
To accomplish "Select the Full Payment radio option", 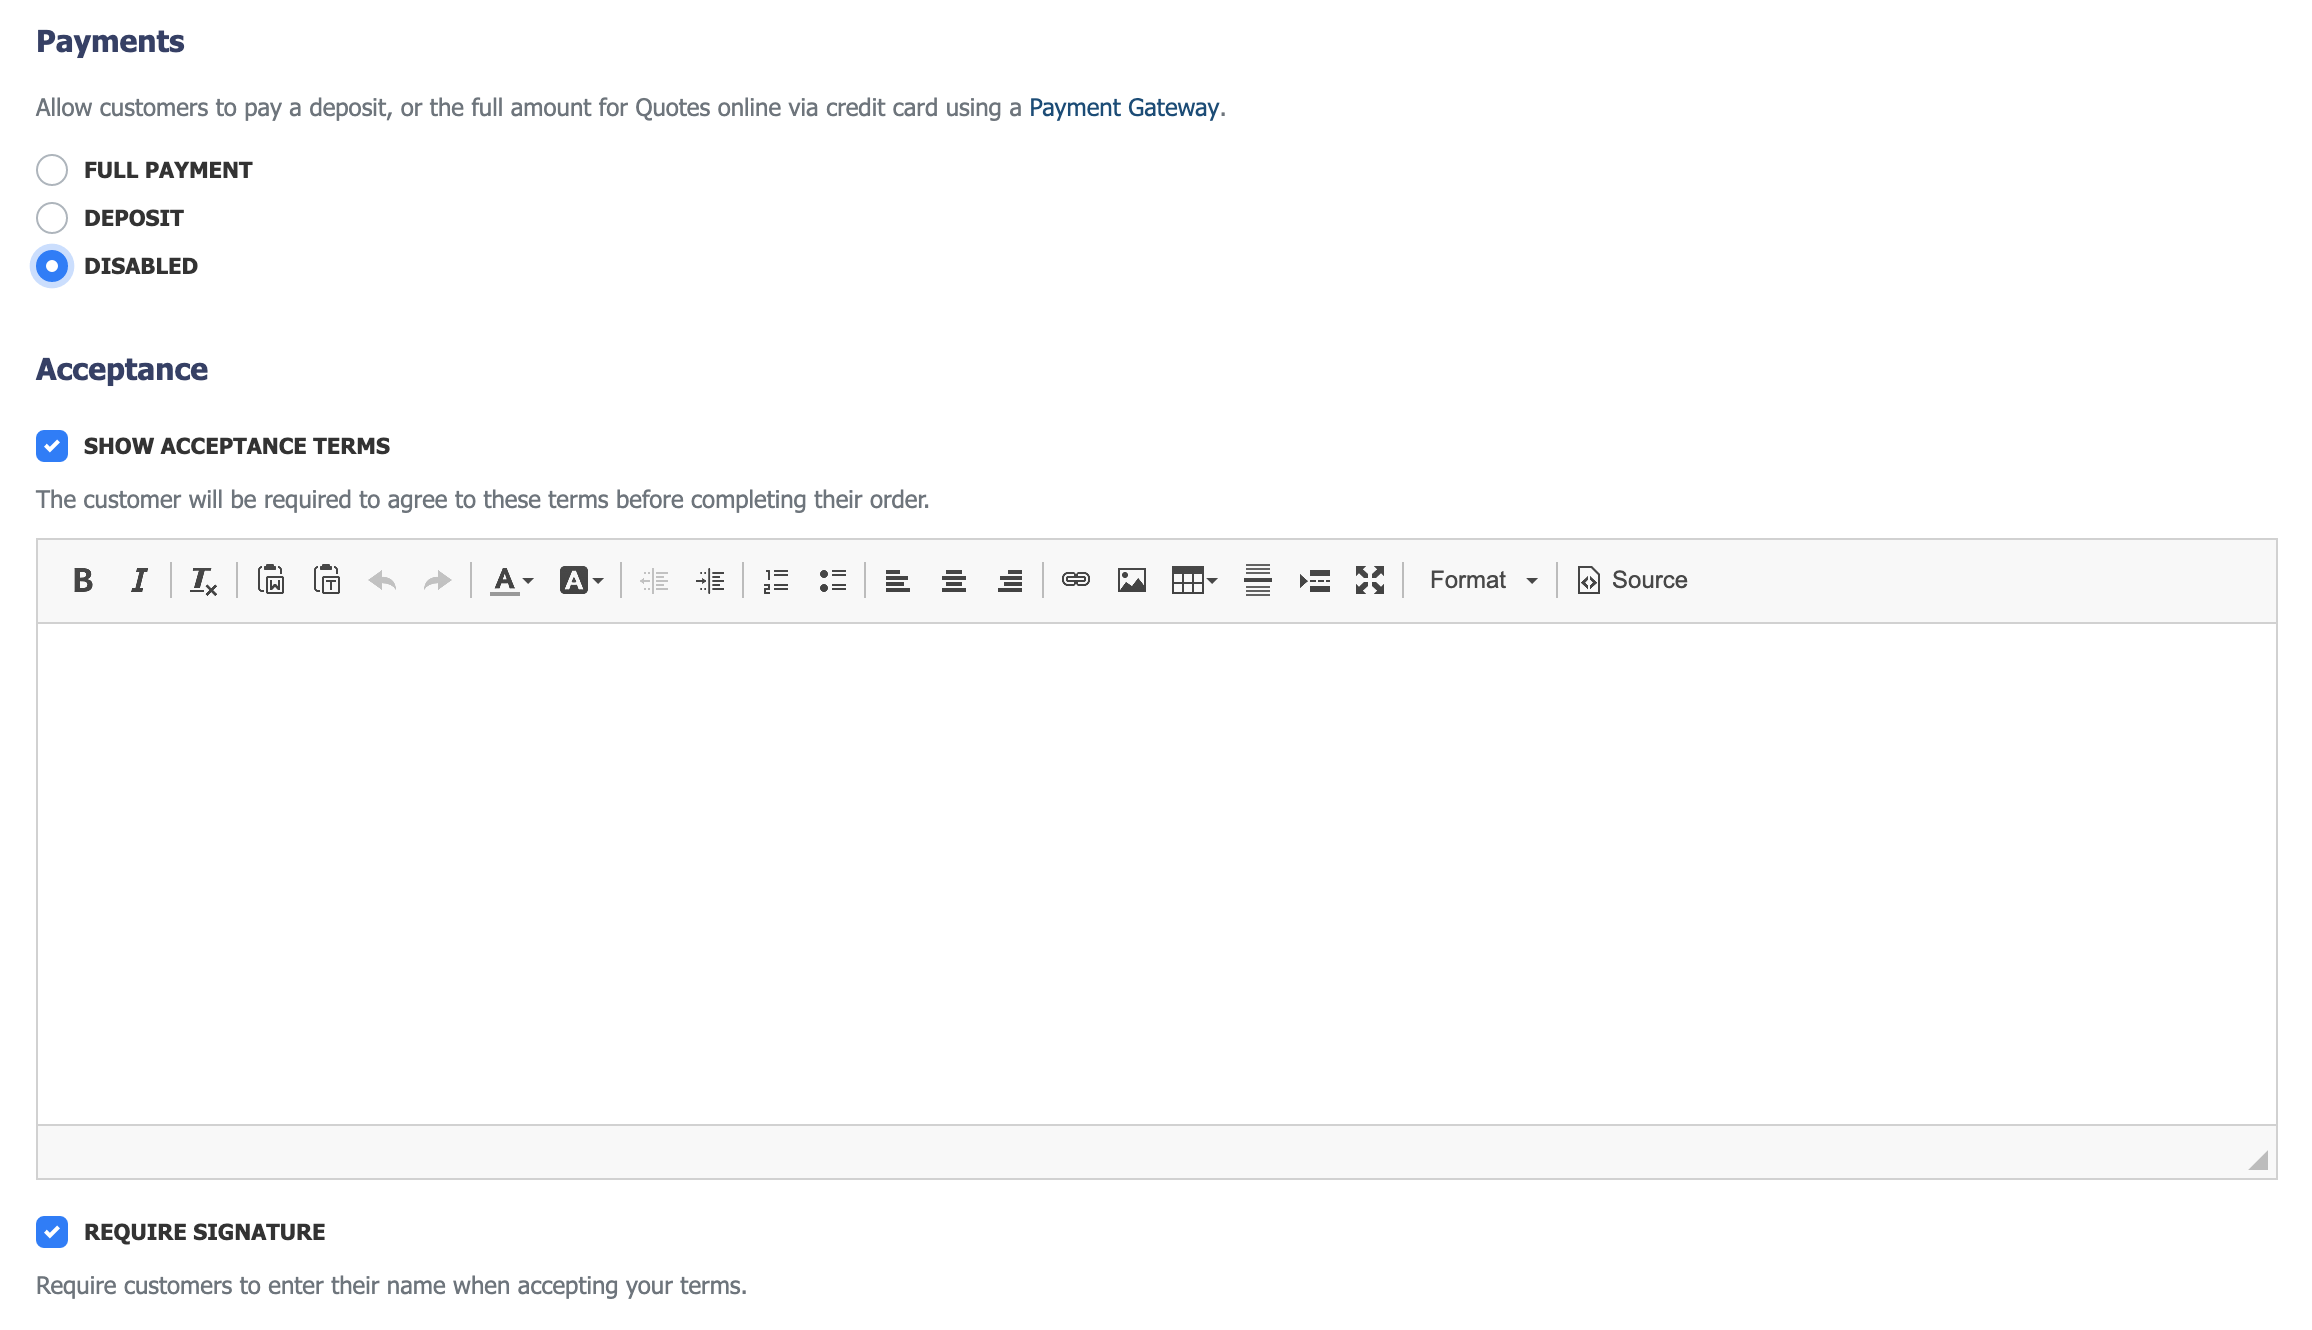I will click(52, 170).
